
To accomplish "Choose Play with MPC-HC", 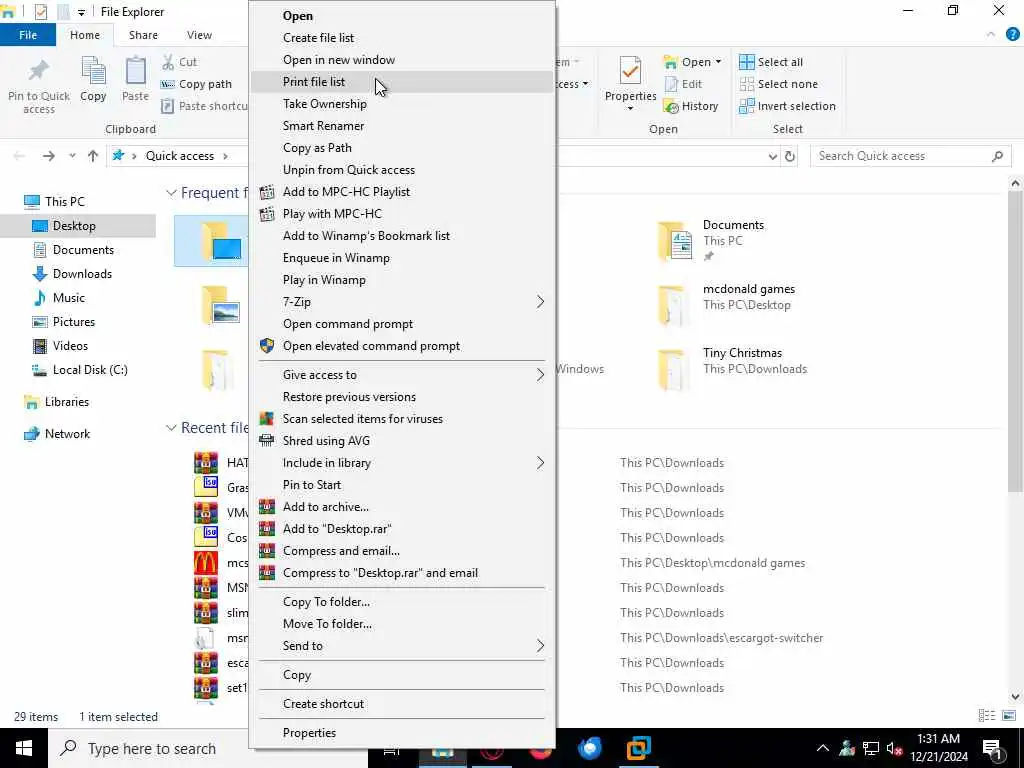I will 402,214.
